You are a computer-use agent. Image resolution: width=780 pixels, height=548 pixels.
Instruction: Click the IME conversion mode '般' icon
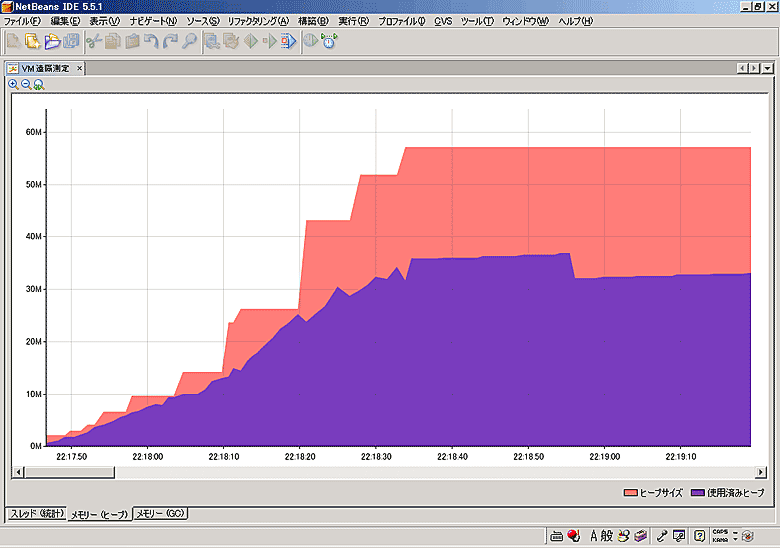tap(606, 536)
